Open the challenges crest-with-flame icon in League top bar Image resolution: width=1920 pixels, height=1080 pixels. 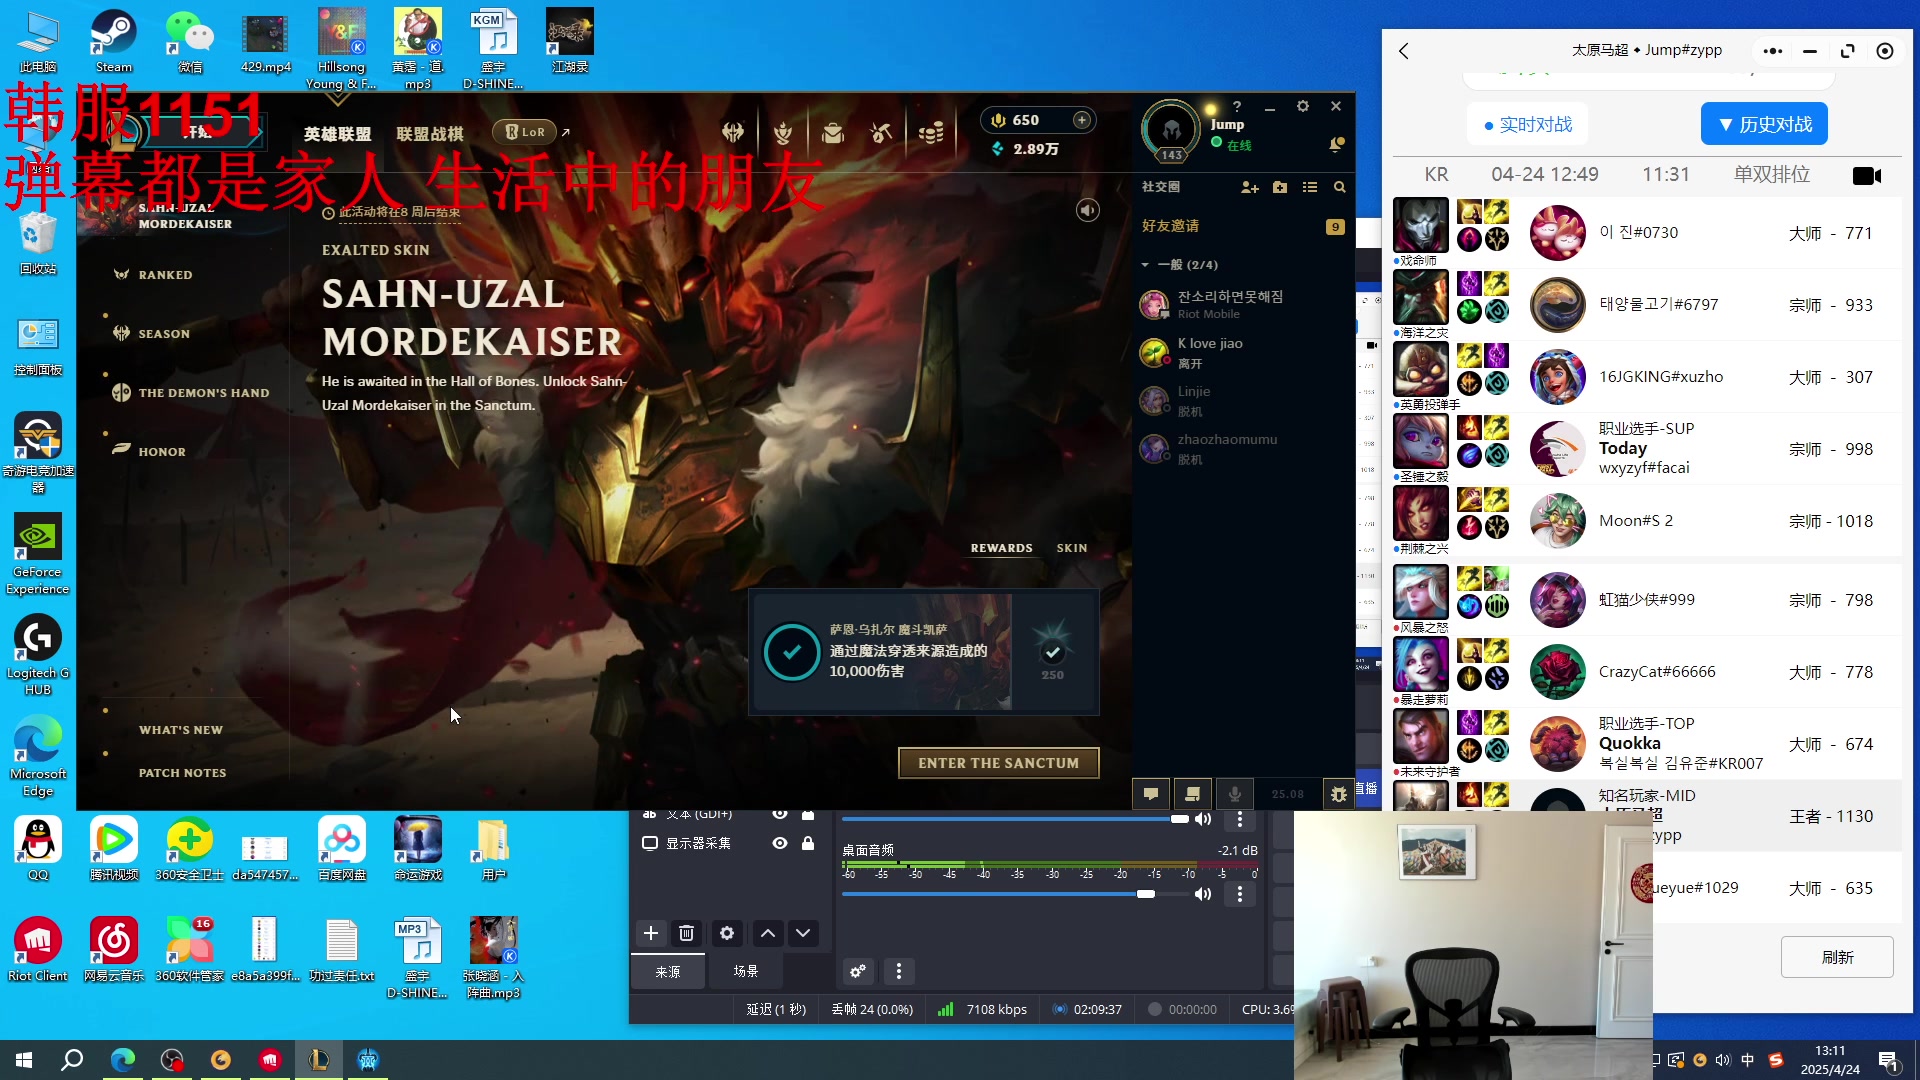coord(783,132)
